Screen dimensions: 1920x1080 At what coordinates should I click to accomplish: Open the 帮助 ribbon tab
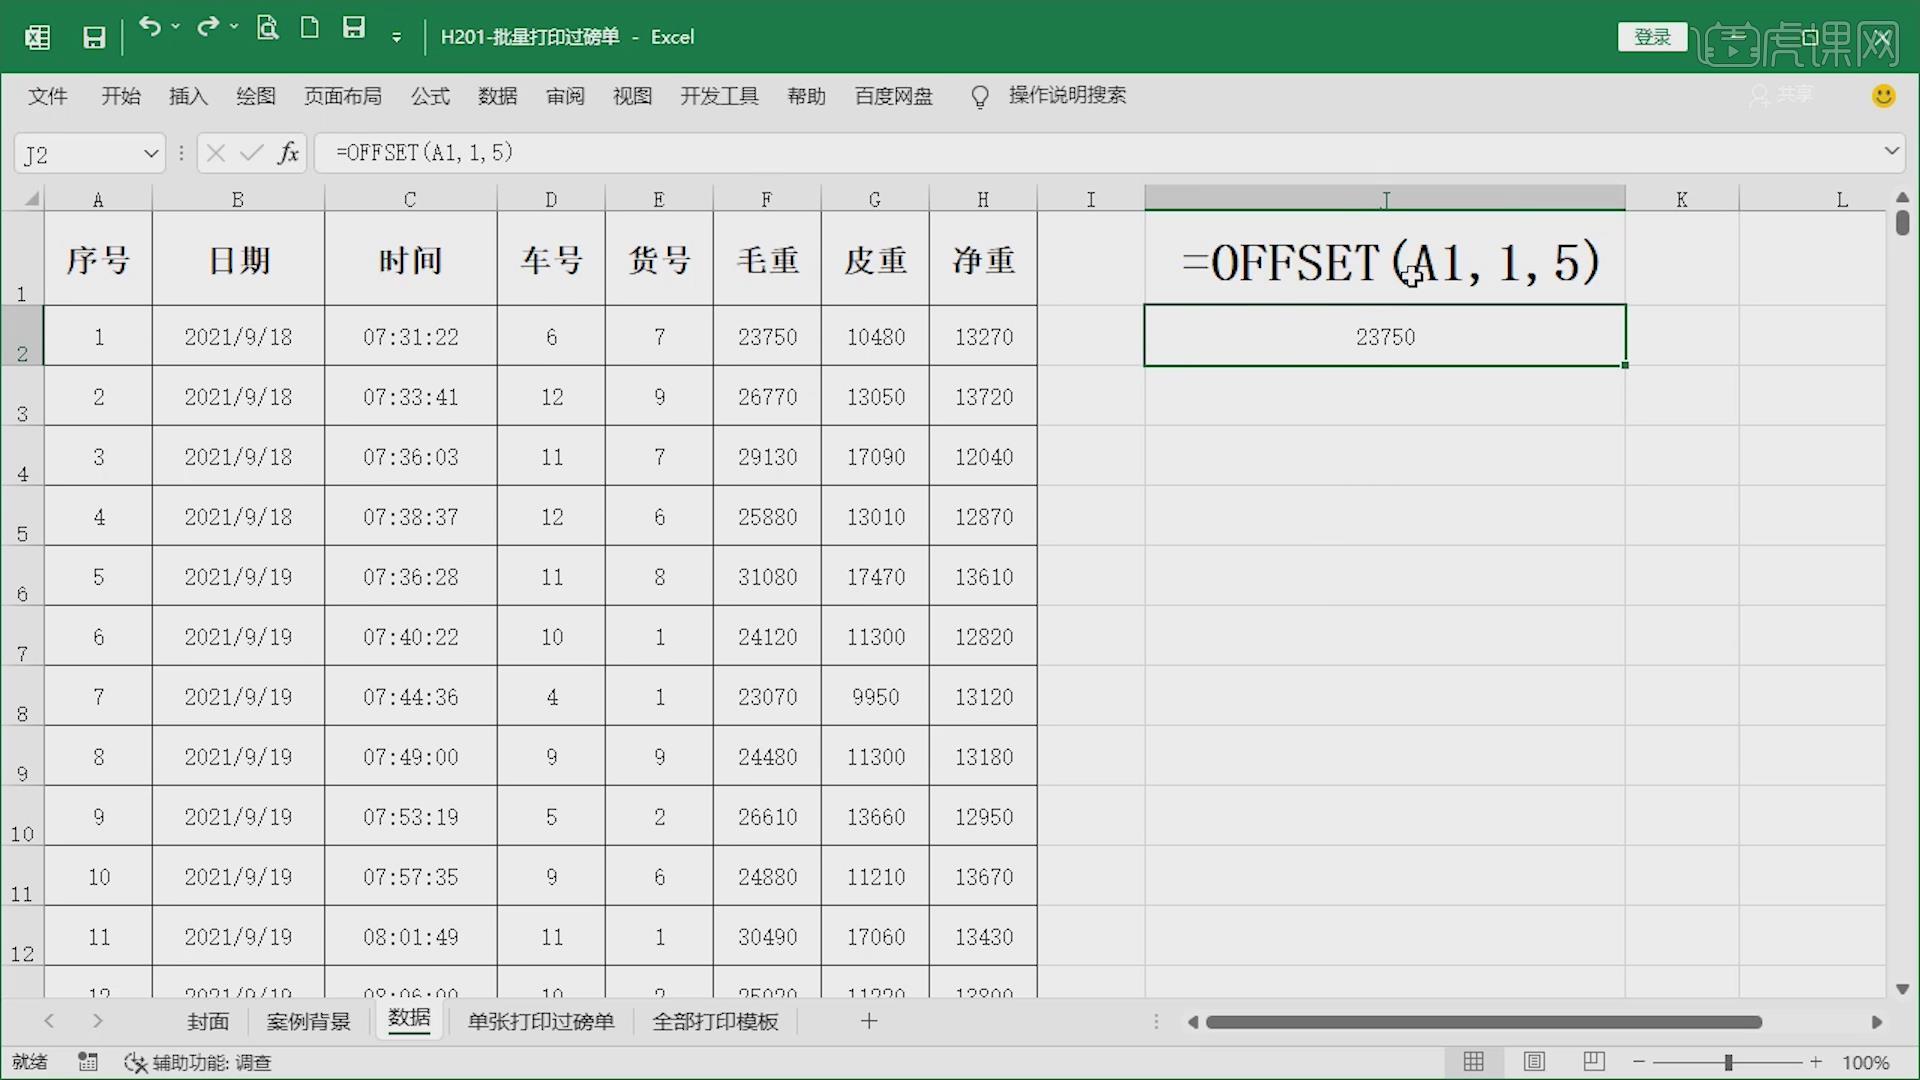click(x=806, y=96)
